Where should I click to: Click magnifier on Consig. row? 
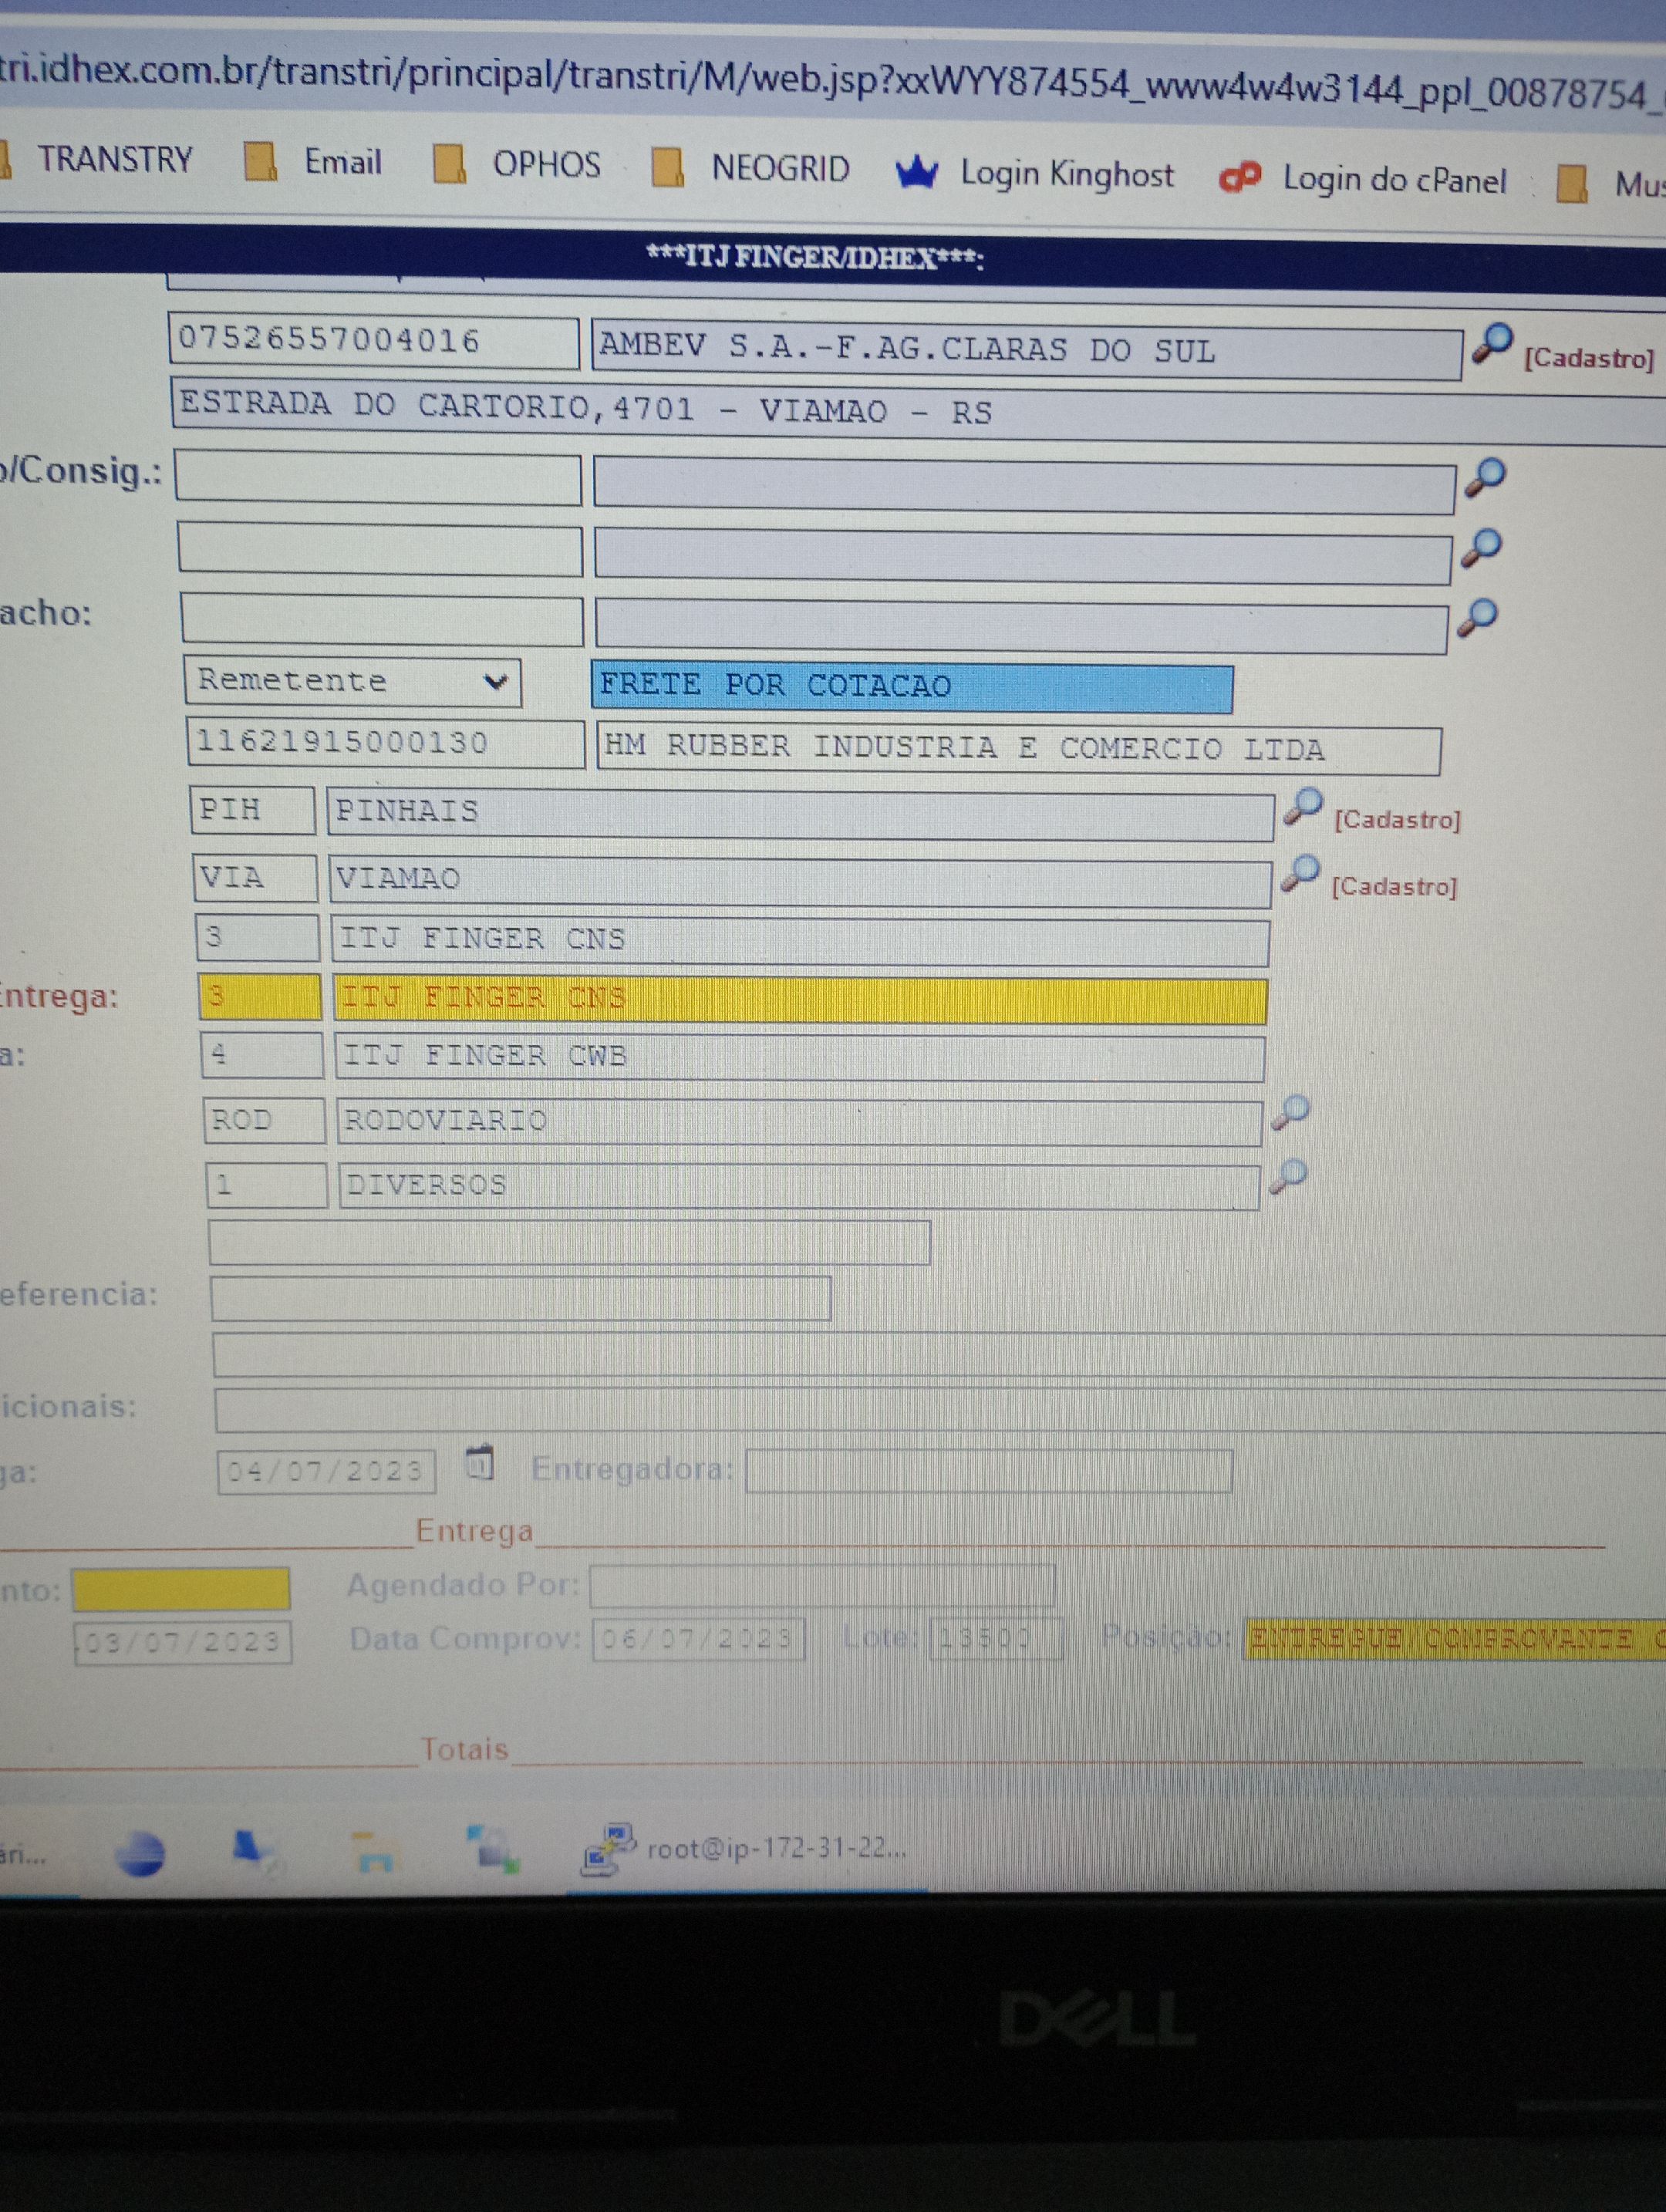coord(1485,477)
